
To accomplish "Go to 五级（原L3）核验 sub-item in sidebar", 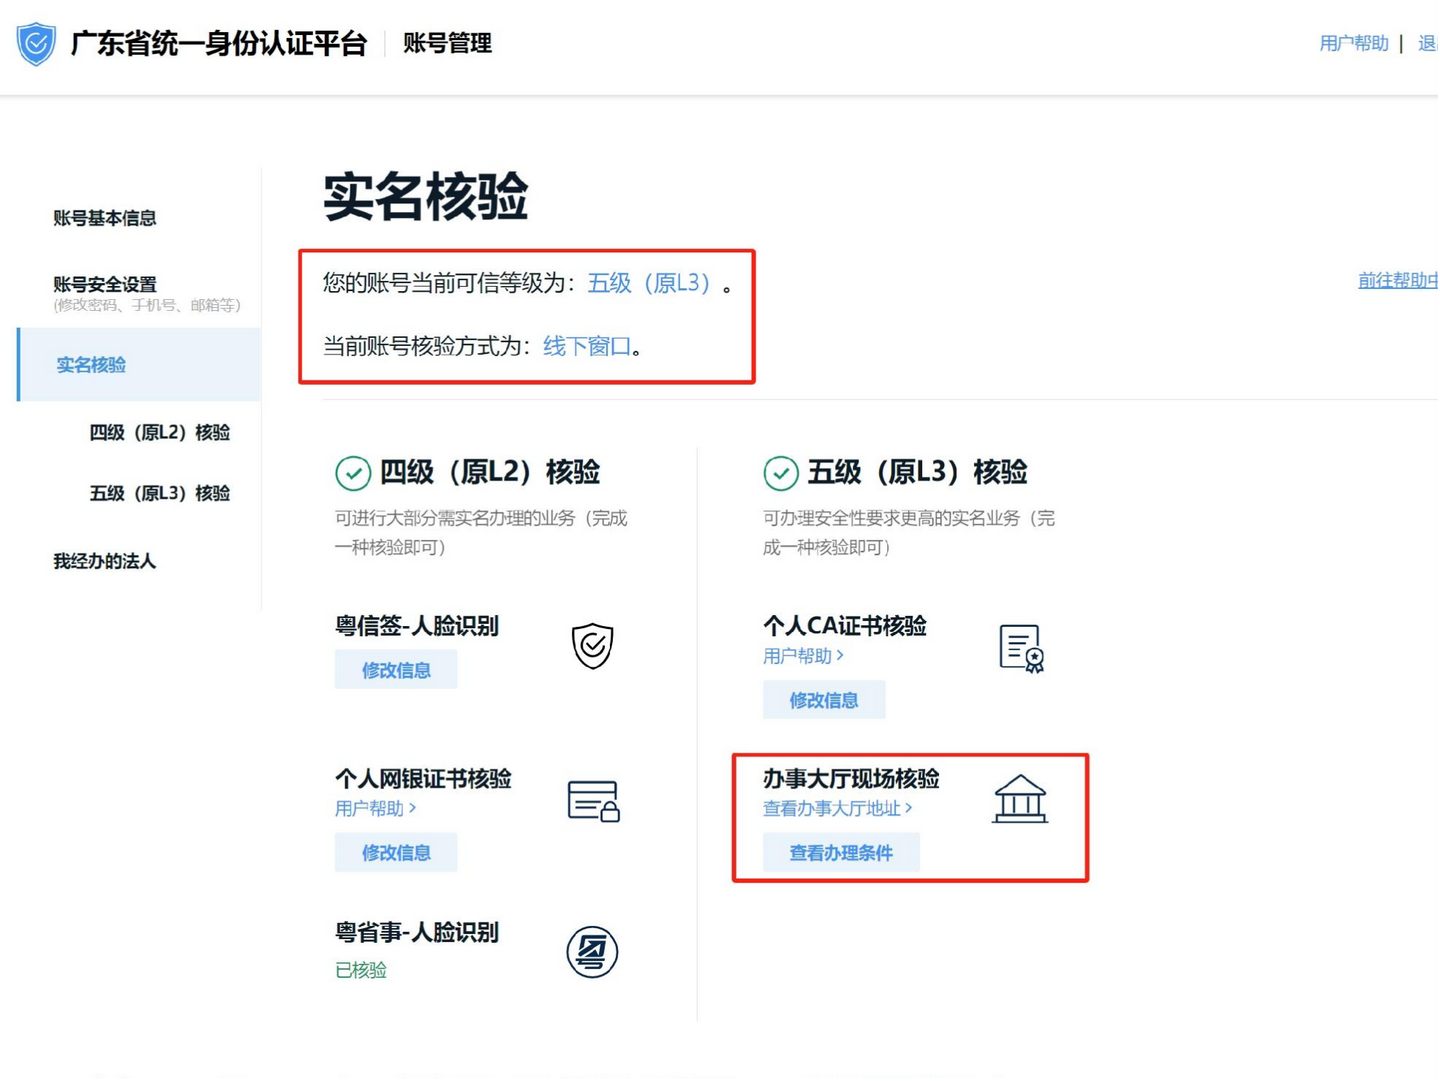I will [160, 493].
